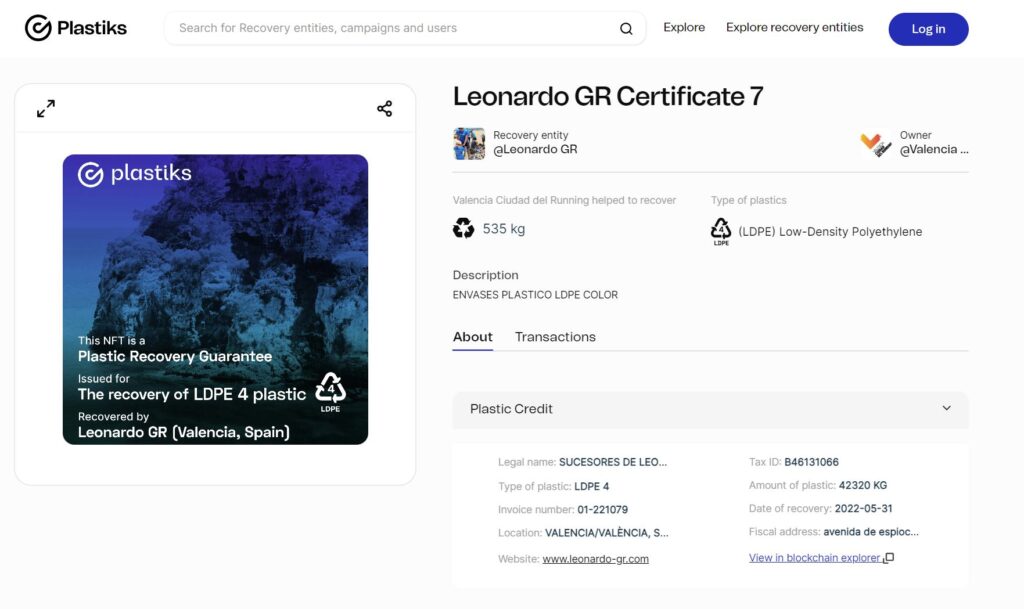
Task: Open the Leonardo GR recovery entity avatar
Action: pyautogui.click(x=469, y=144)
